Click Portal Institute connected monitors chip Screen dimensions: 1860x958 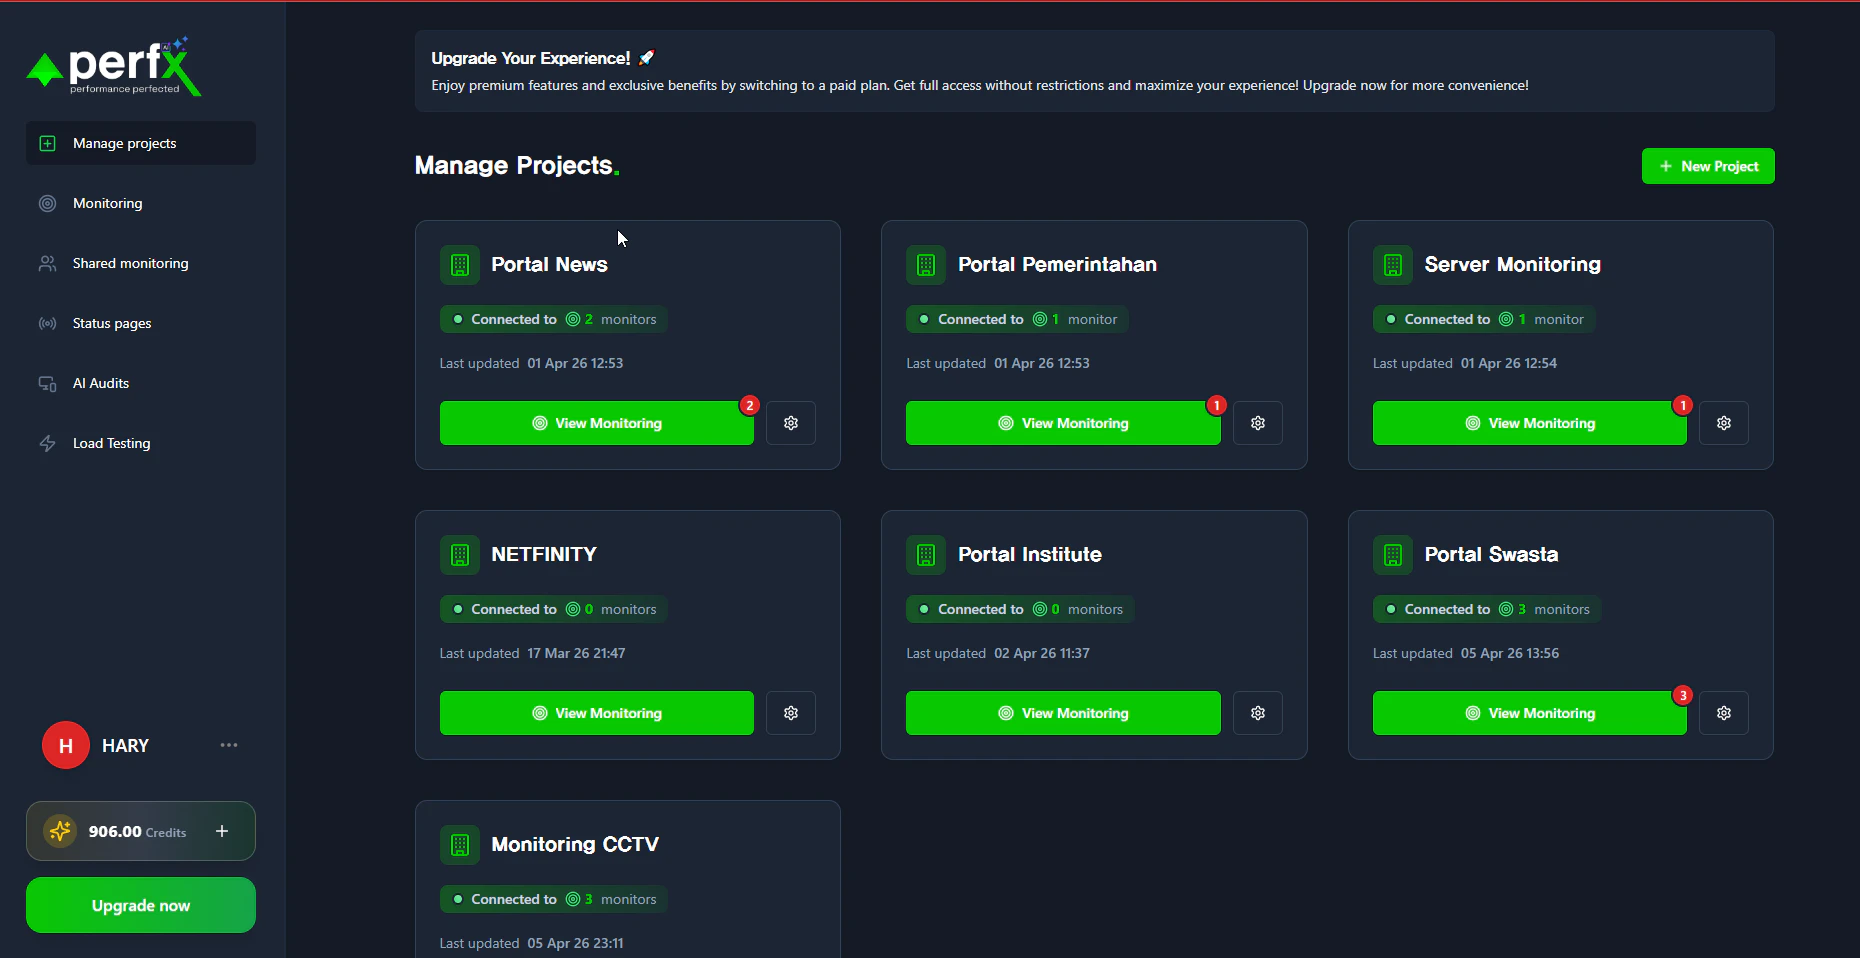(1020, 609)
